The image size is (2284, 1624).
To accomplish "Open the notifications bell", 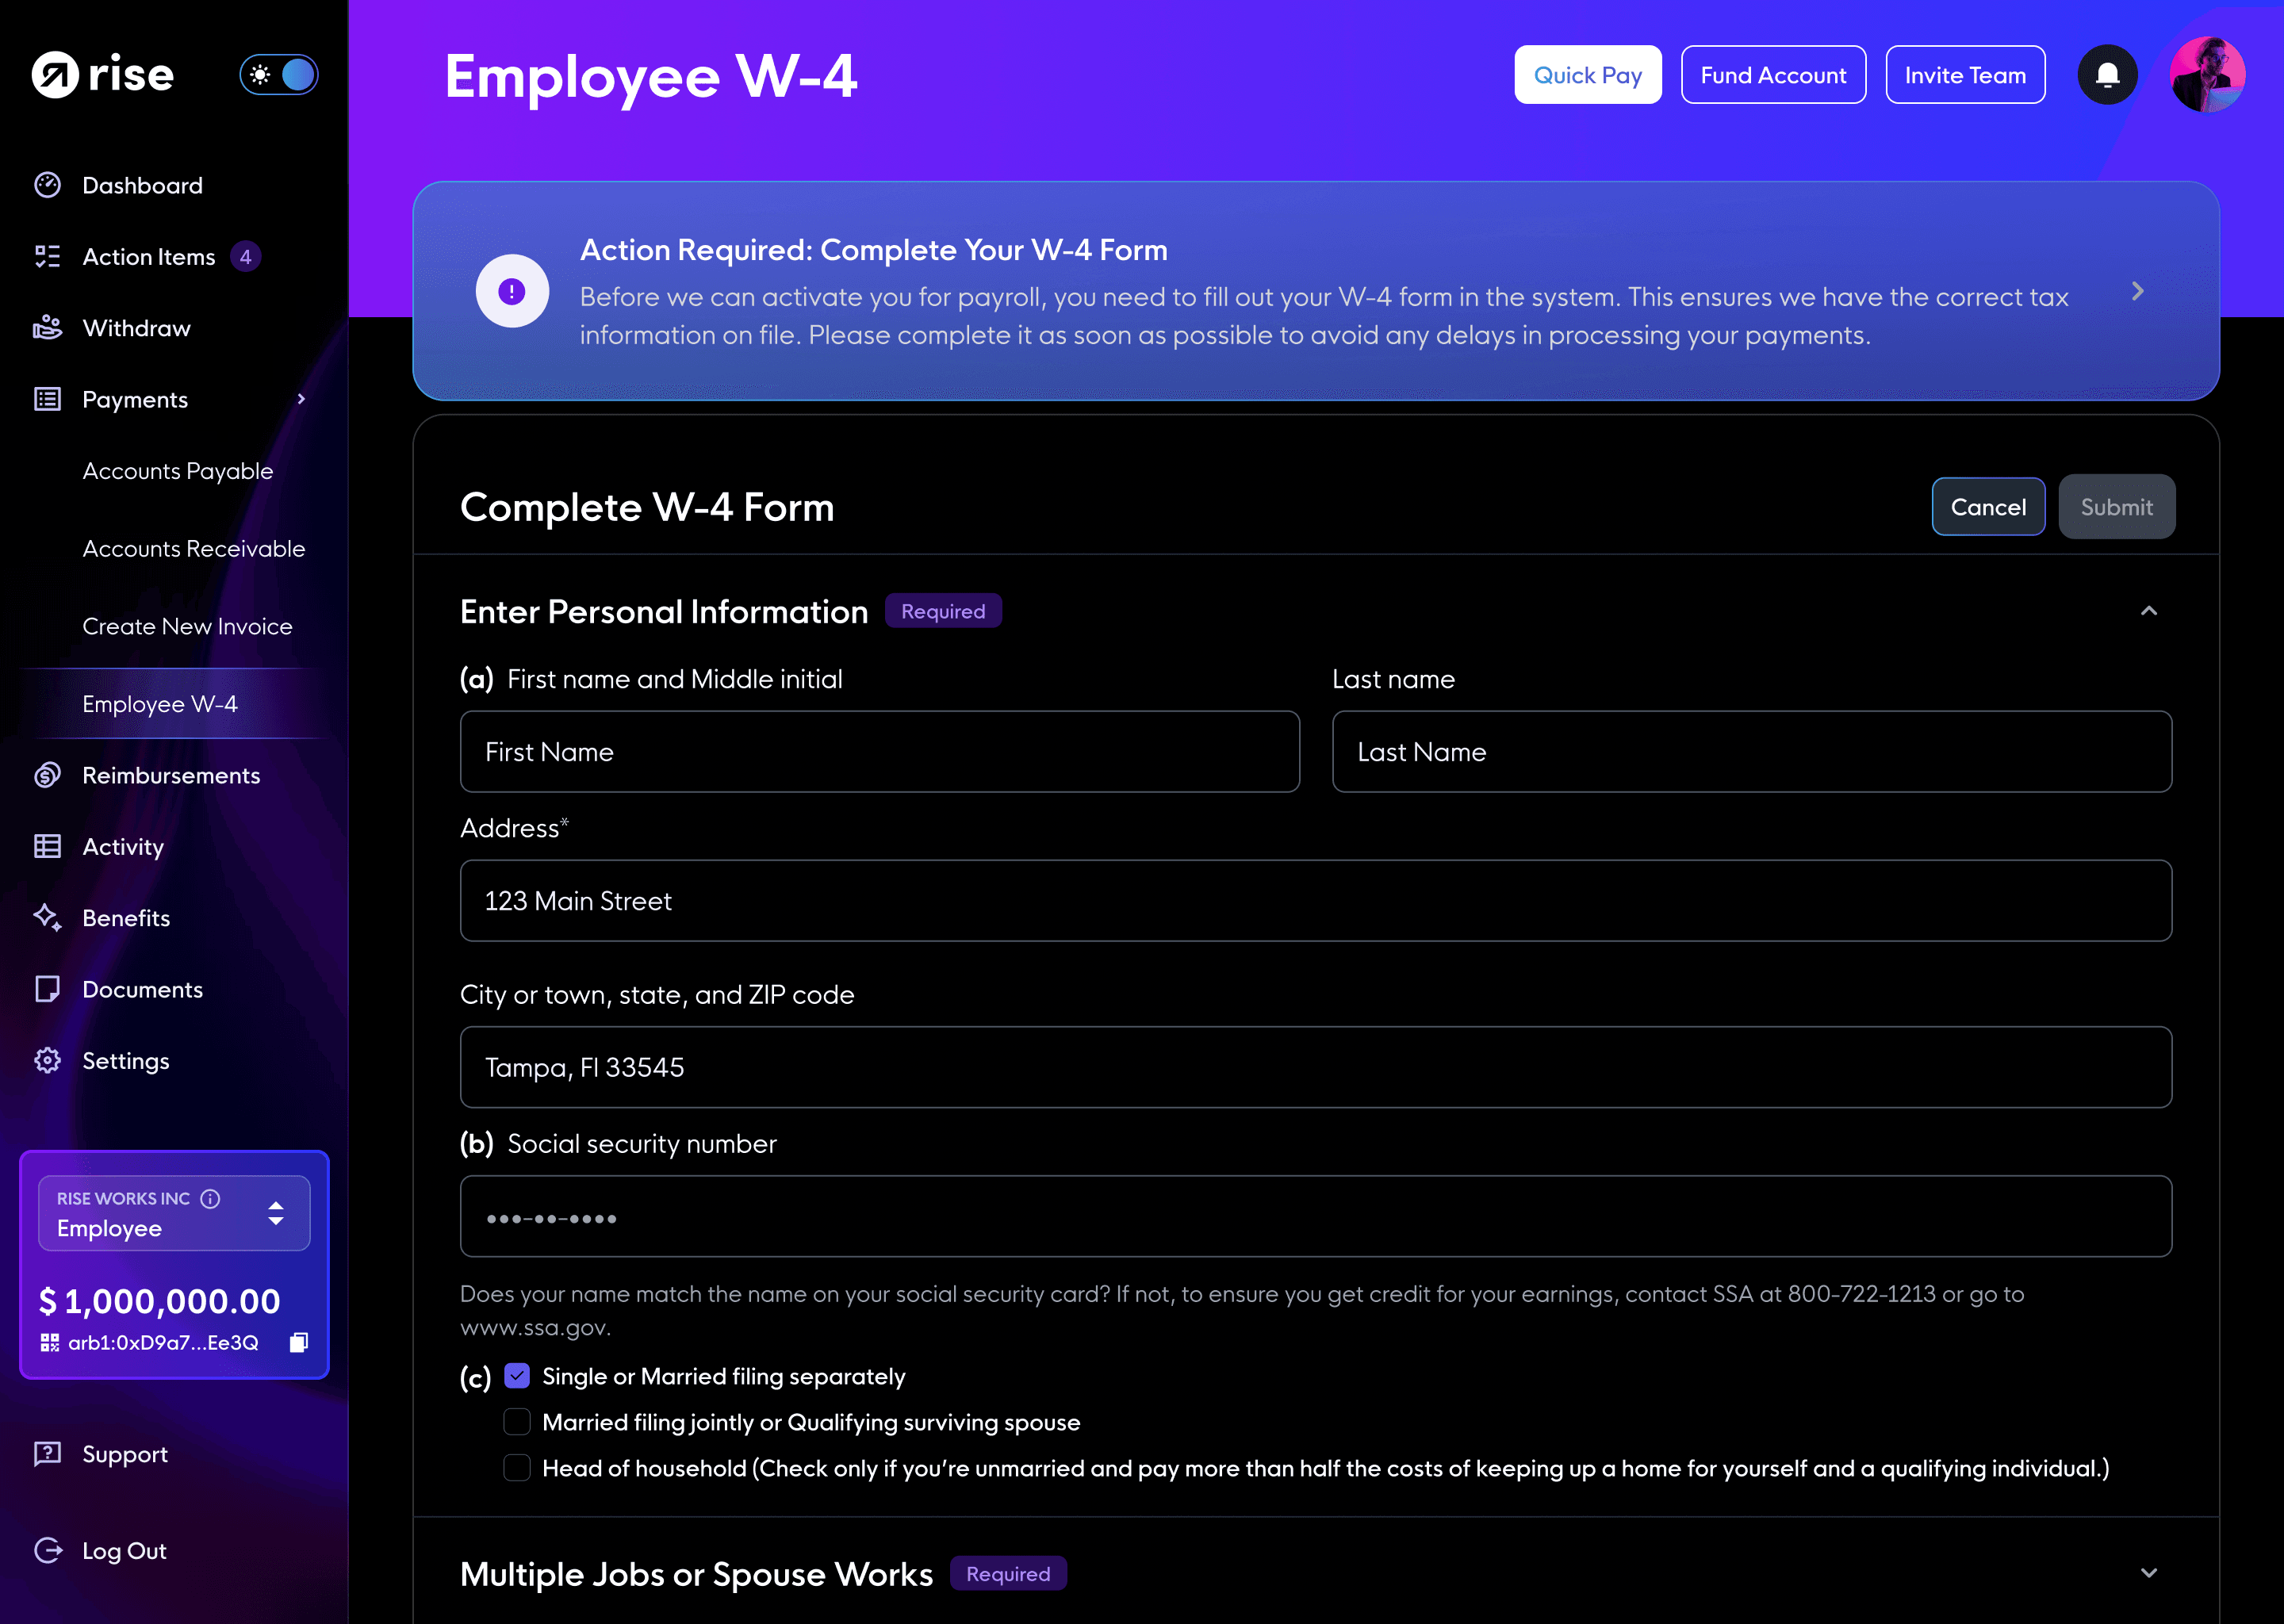I will coord(2107,75).
